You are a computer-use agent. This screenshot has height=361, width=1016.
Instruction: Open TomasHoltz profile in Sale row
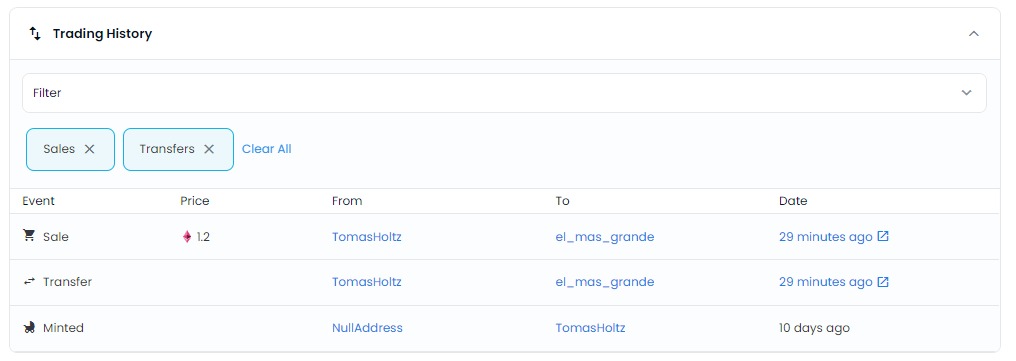[x=367, y=237]
